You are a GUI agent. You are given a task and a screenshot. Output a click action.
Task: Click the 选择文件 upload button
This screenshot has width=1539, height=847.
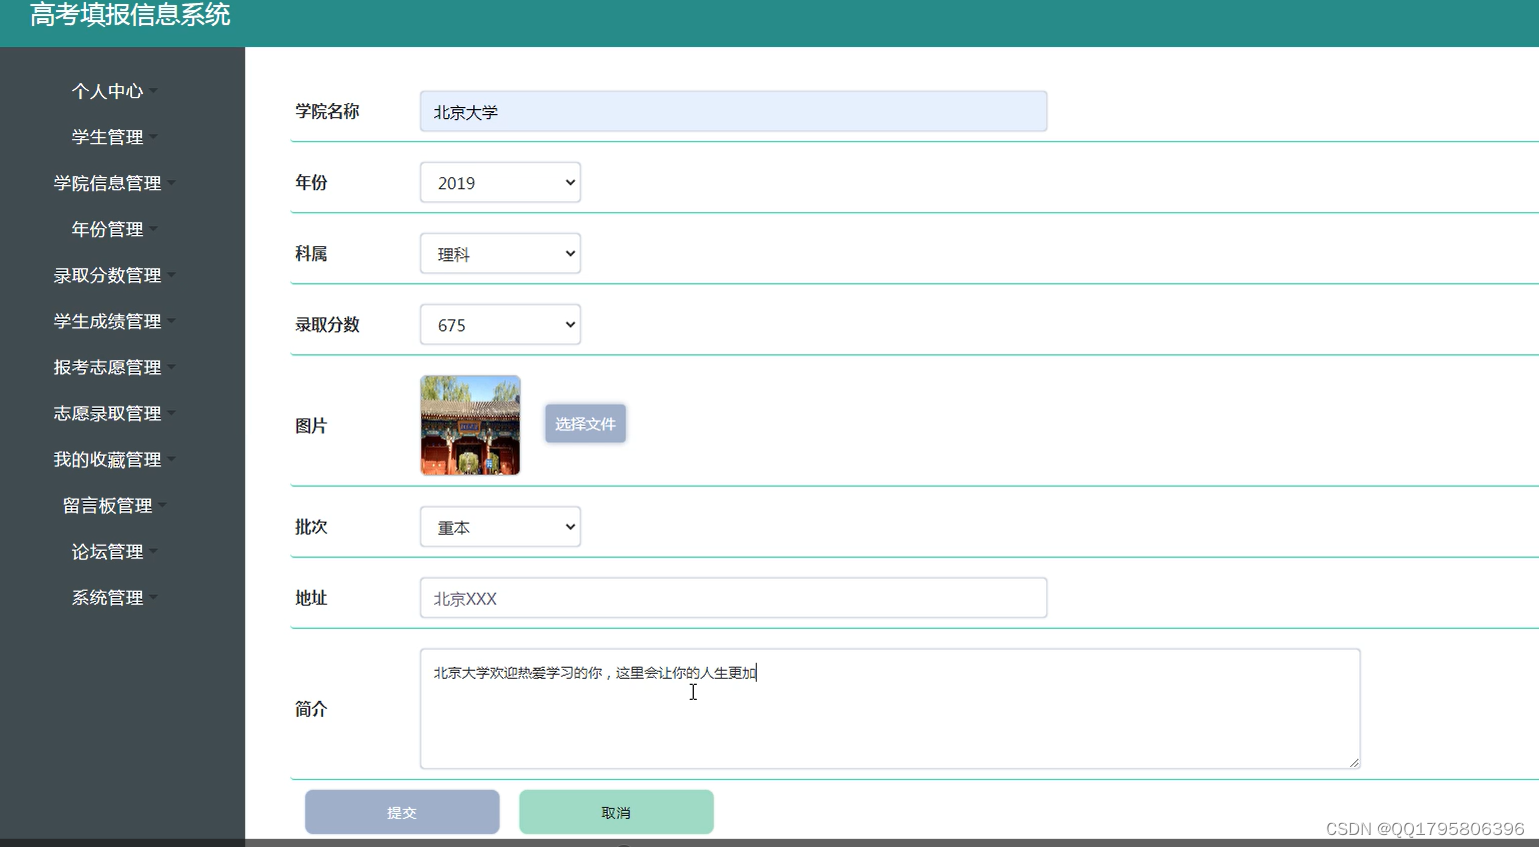point(585,423)
